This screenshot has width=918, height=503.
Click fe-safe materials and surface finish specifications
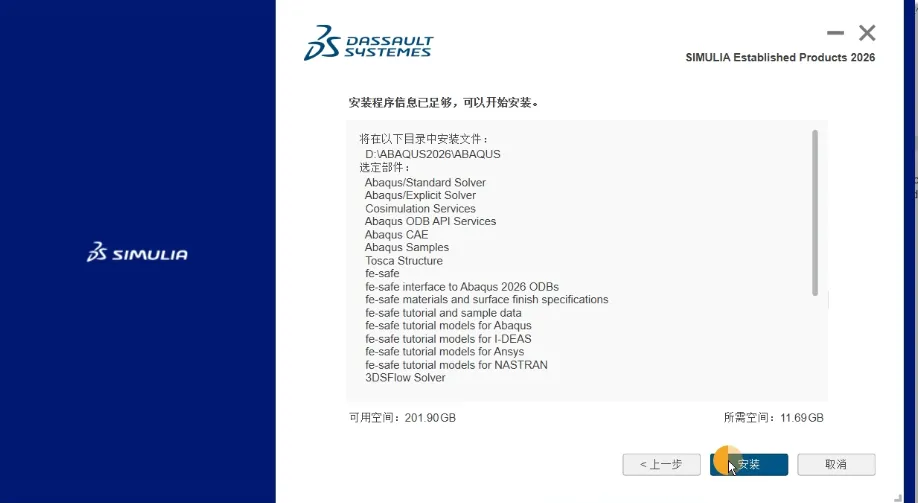pos(487,300)
